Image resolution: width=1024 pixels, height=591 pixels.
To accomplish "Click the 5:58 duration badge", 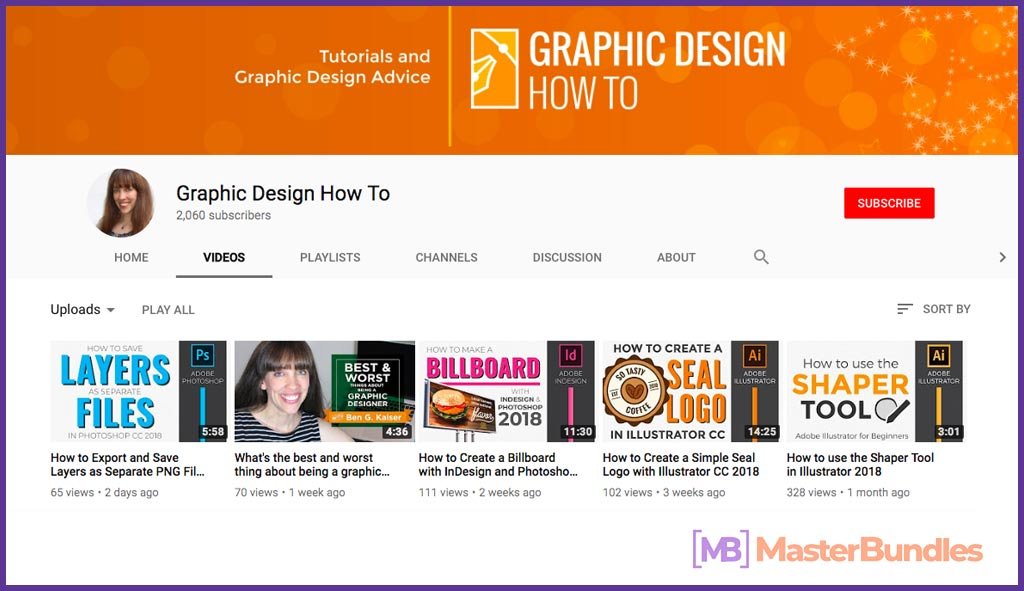I will [213, 432].
